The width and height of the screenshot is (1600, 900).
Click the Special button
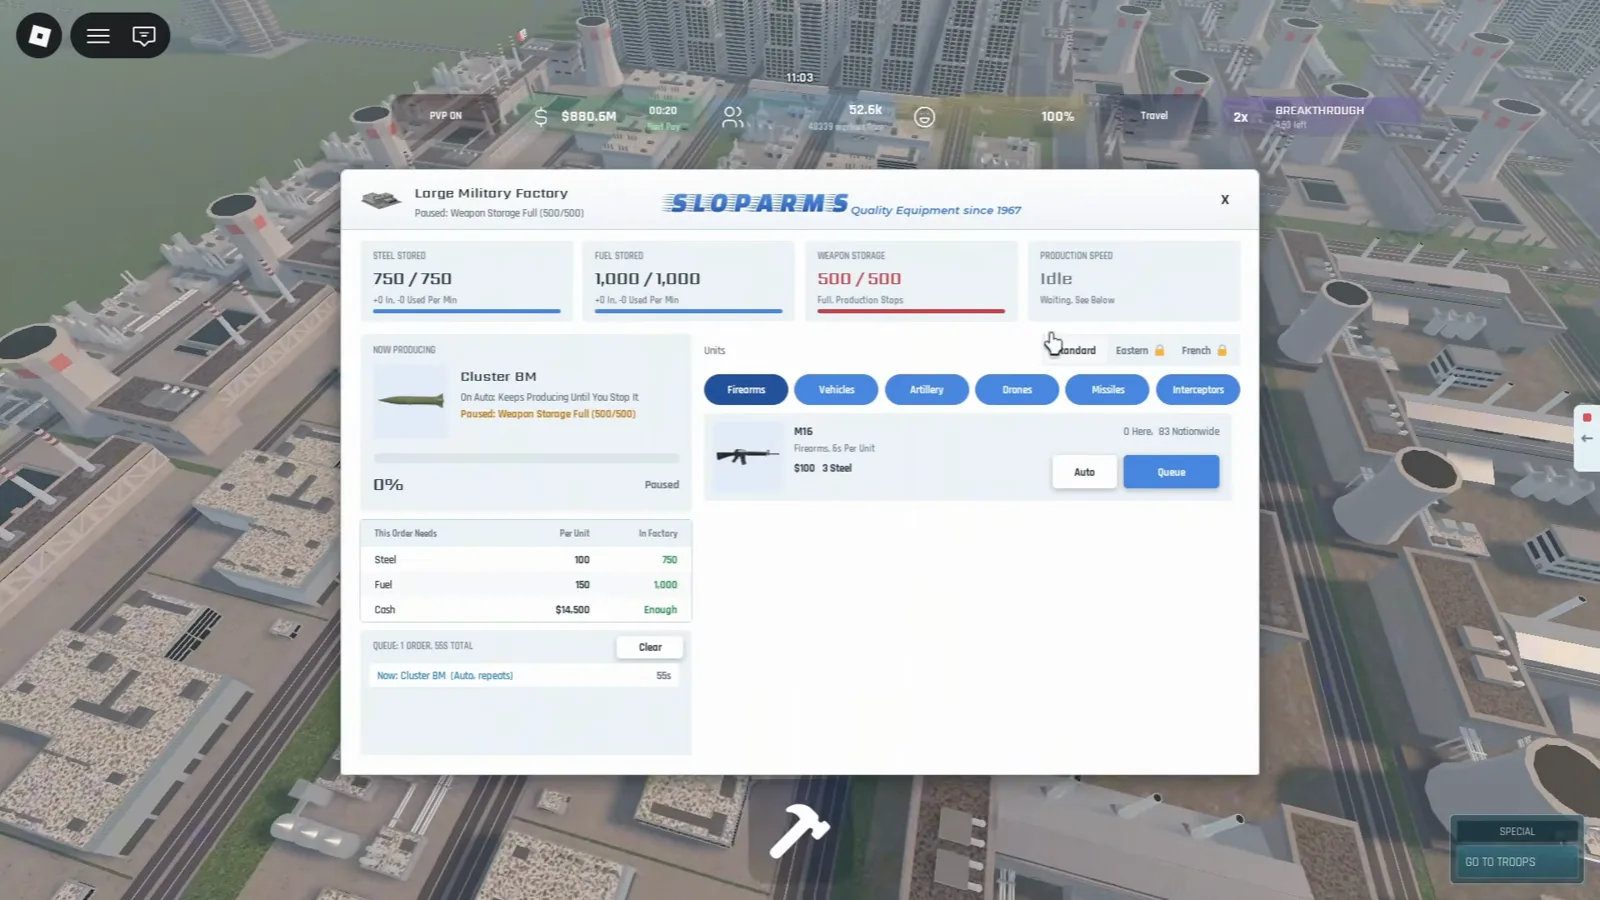point(1517,831)
